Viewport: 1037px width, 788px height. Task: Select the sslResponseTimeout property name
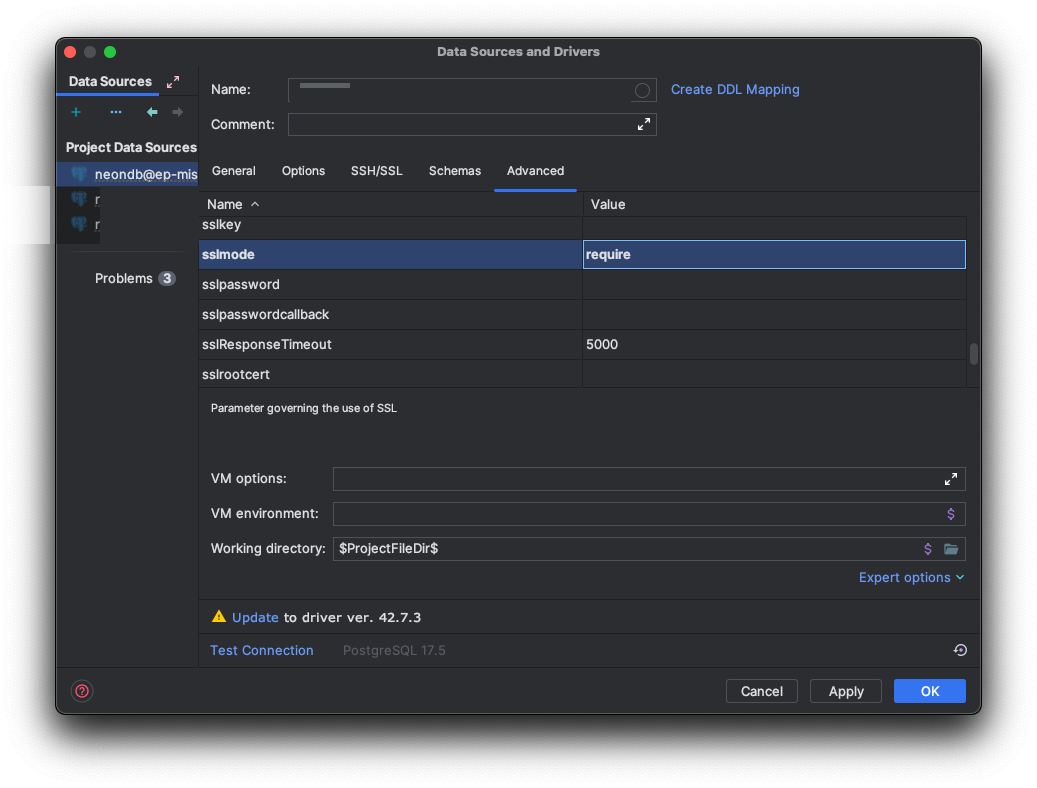[x=390, y=345]
